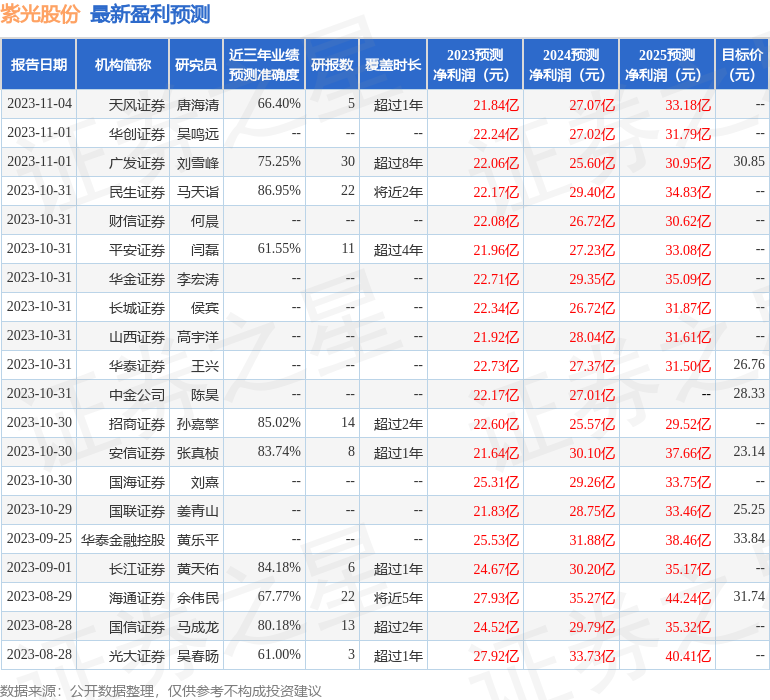Screen dimensions: 770x700
Task: Click the 覆盖时长 column header
Action: pos(393,65)
